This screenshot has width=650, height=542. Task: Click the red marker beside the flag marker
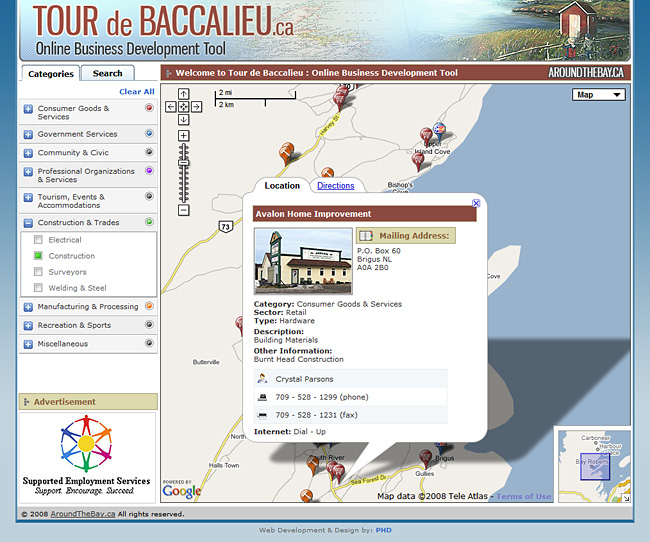click(426, 136)
